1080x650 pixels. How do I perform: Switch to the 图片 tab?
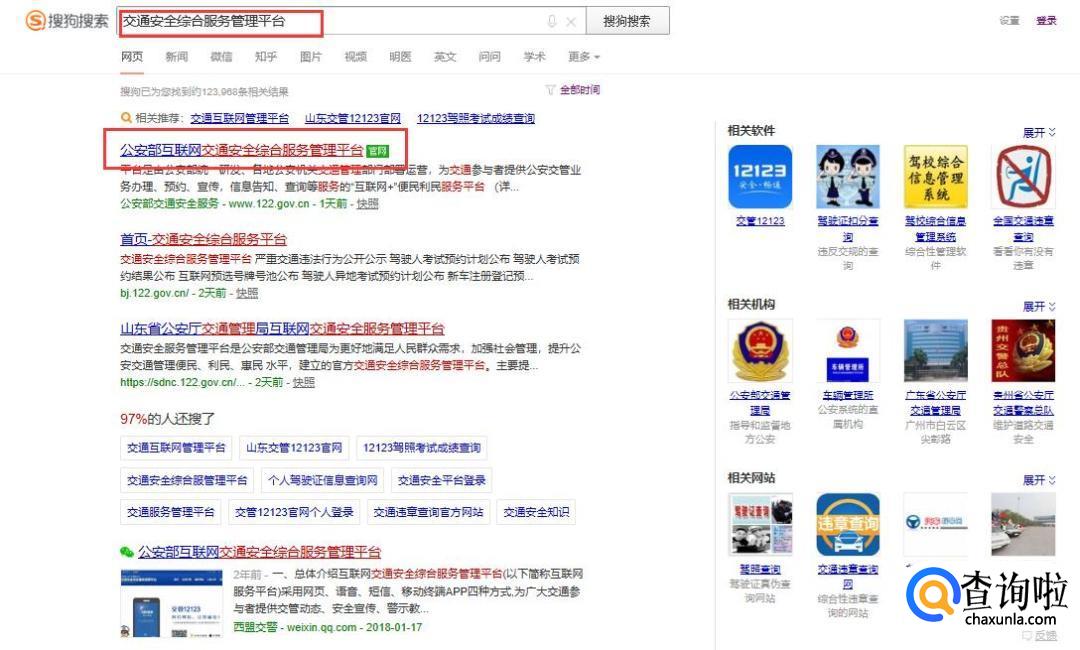[x=311, y=57]
